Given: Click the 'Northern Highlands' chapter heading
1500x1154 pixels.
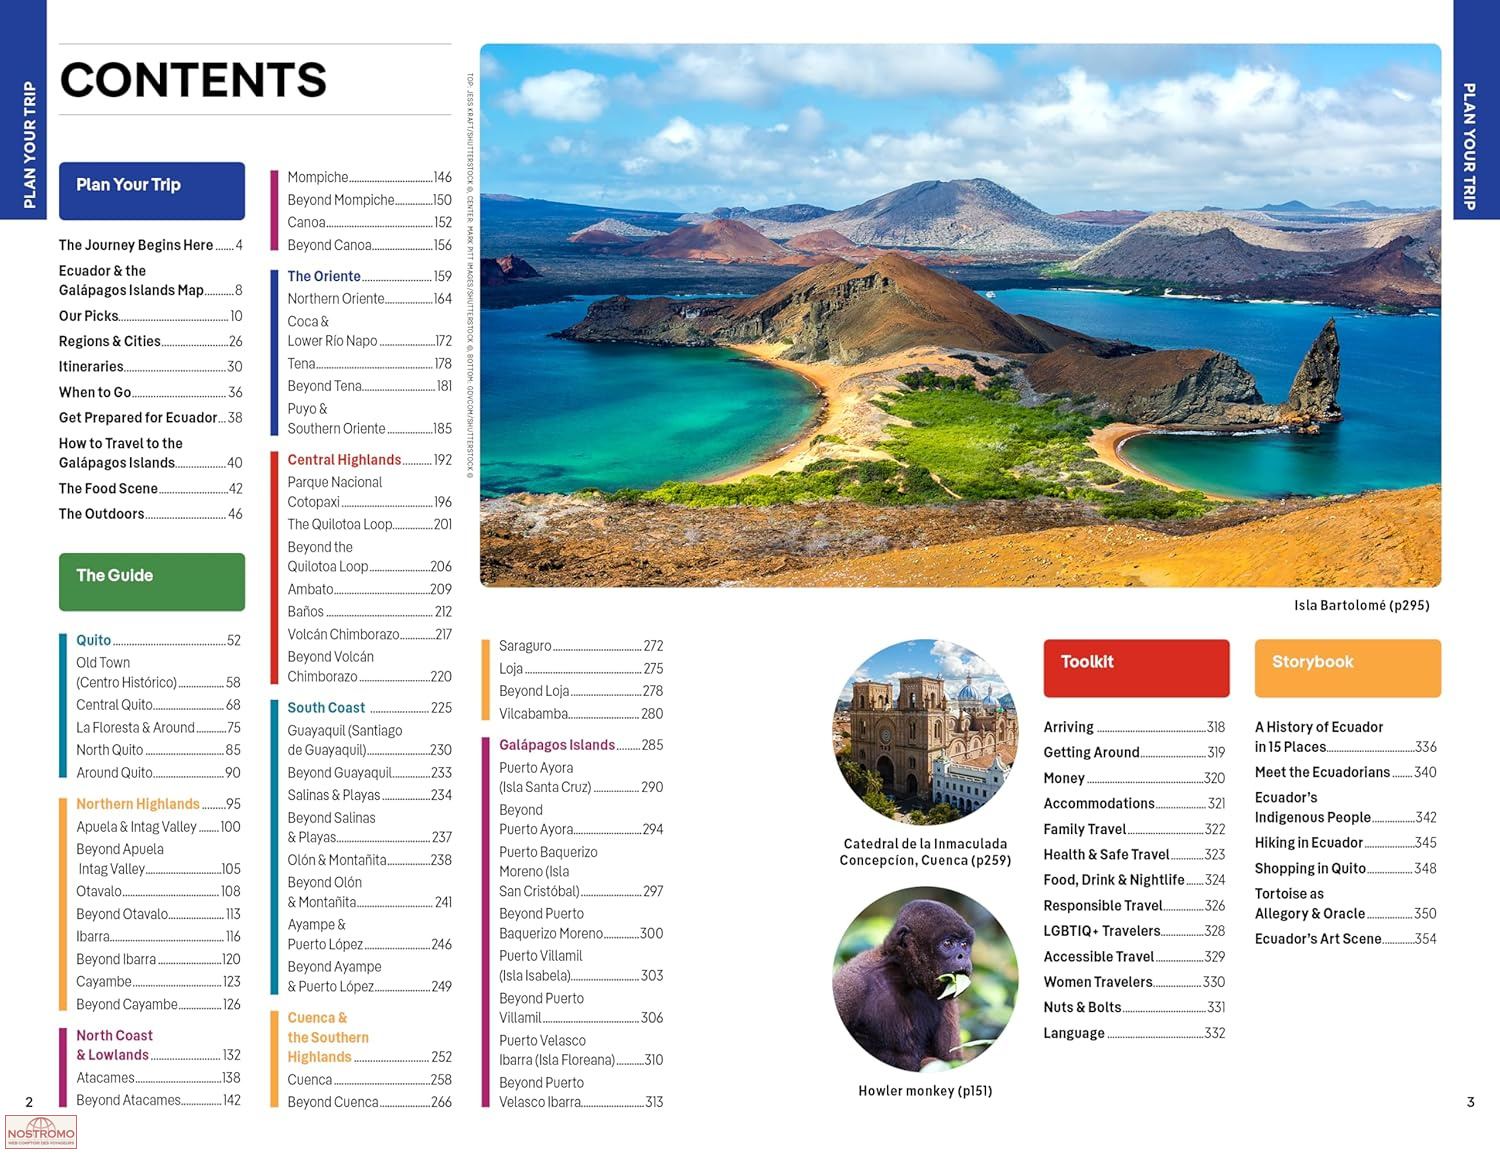Looking at the screenshot, I should point(159,804).
